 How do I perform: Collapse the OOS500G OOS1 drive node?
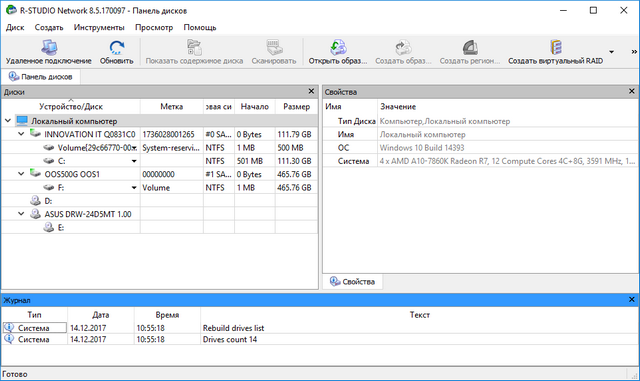click(x=21, y=174)
